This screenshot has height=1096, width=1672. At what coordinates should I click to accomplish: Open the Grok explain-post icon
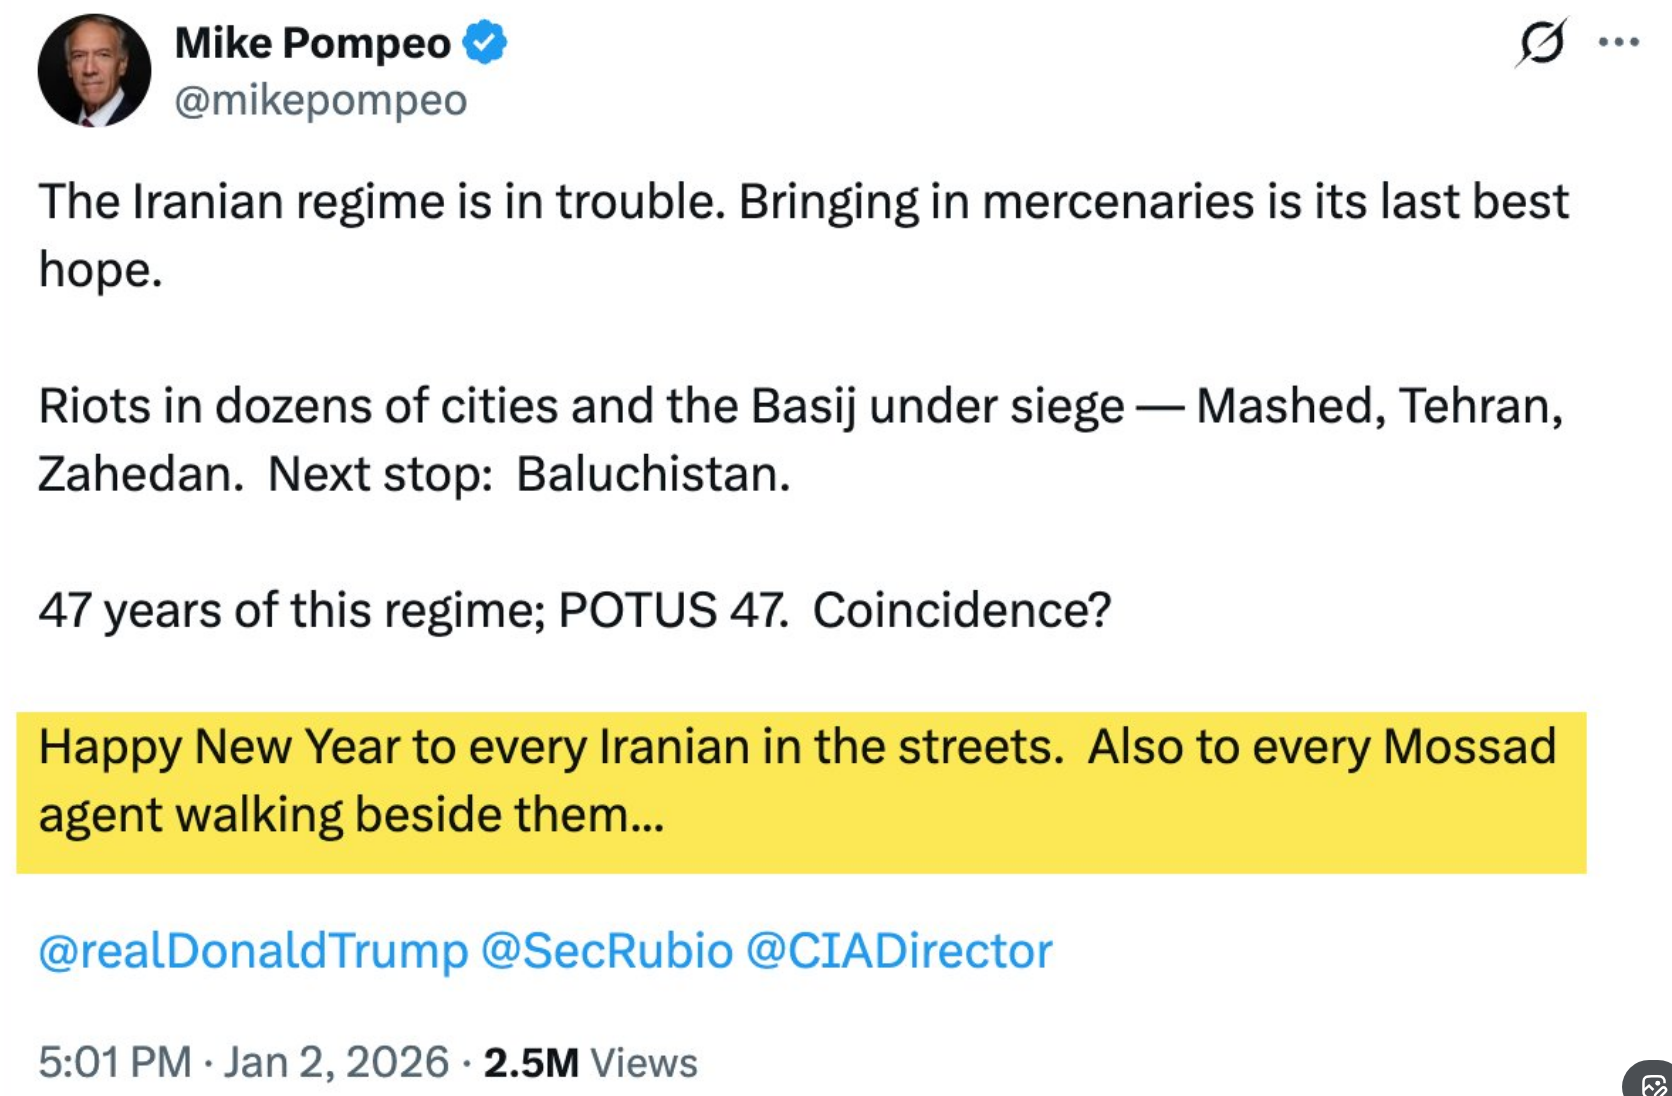pyautogui.click(x=1540, y=43)
